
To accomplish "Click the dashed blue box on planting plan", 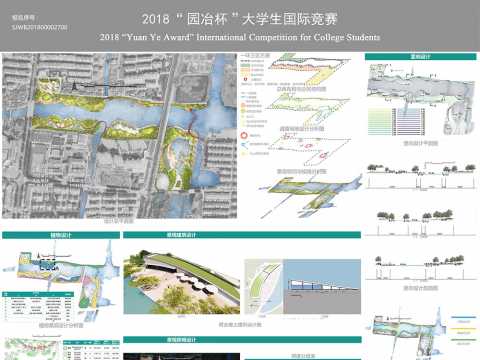I will pos(47,265).
